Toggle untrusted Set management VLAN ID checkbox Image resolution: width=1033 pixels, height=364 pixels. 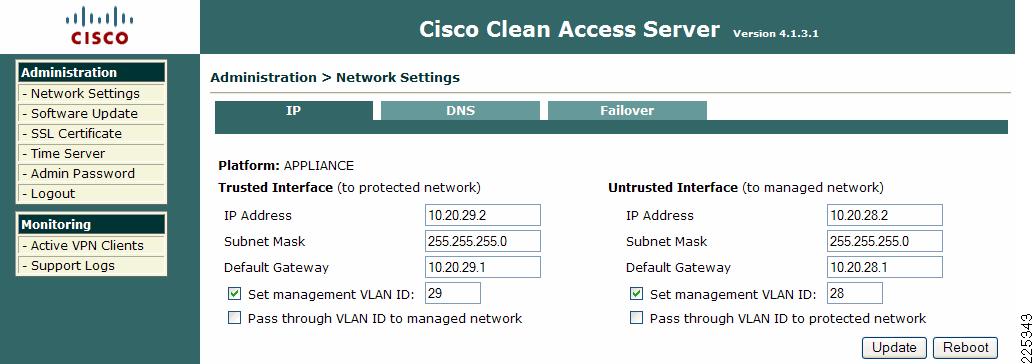(636, 294)
